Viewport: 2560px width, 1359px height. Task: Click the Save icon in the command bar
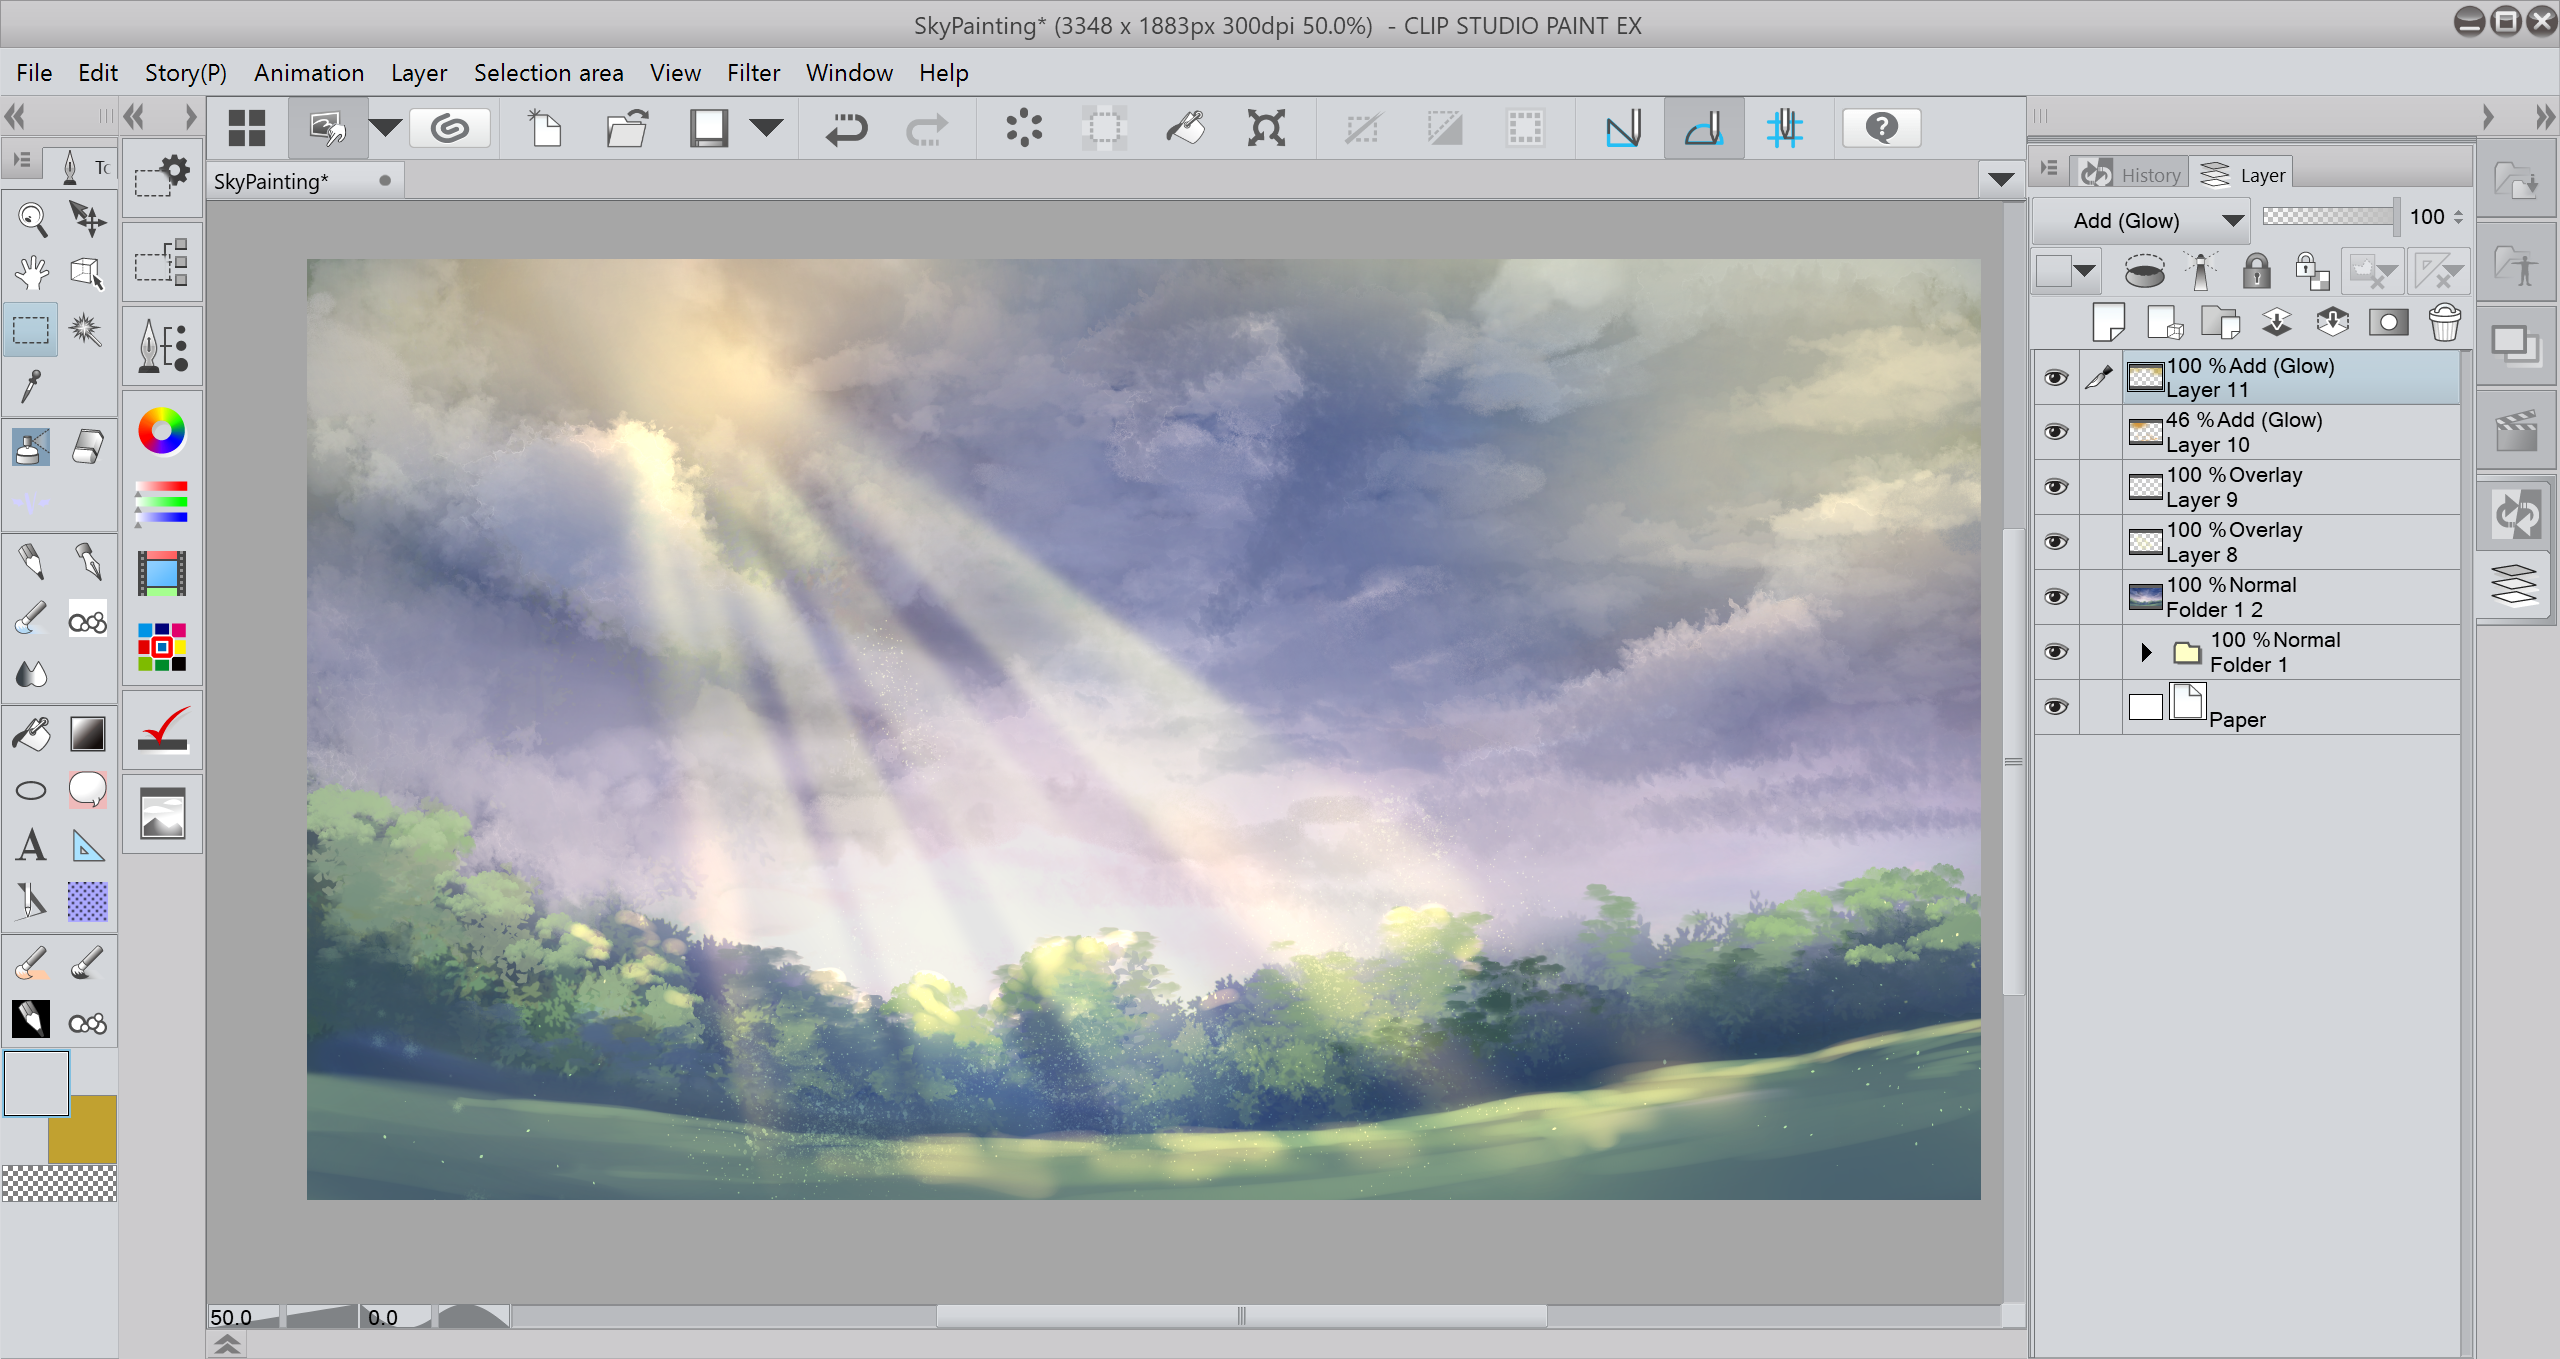pyautogui.click(x=709, y=128)
